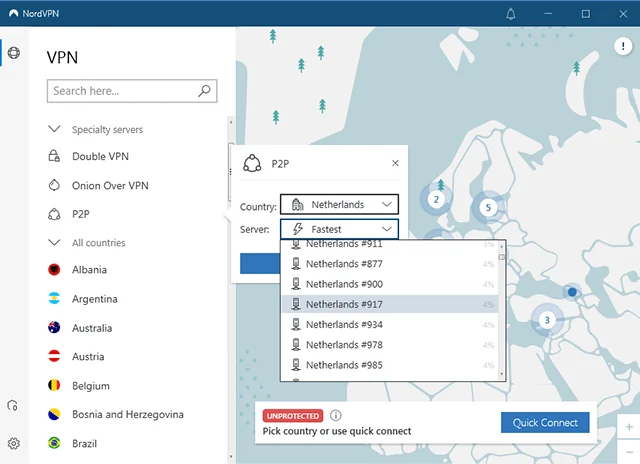Click the P2P icon in server list
The height and width of the screenshot is (464, 640).
coord(54,214)
